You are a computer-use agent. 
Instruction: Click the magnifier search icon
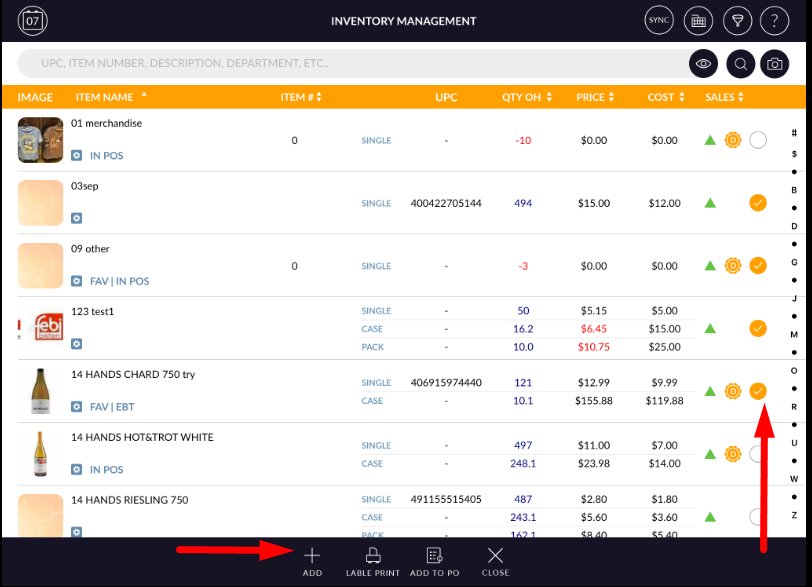click(x=740, y=64)
